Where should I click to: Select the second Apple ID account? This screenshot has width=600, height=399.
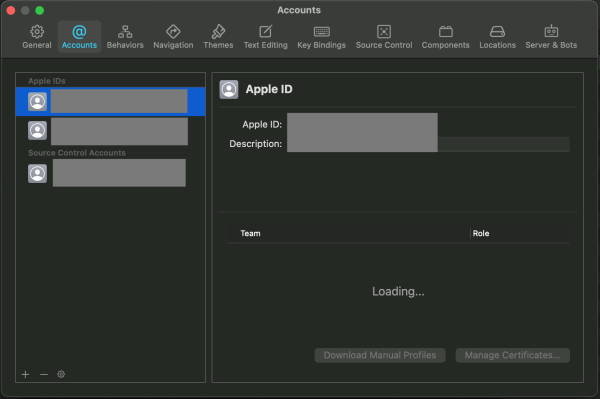pos(111,131)
